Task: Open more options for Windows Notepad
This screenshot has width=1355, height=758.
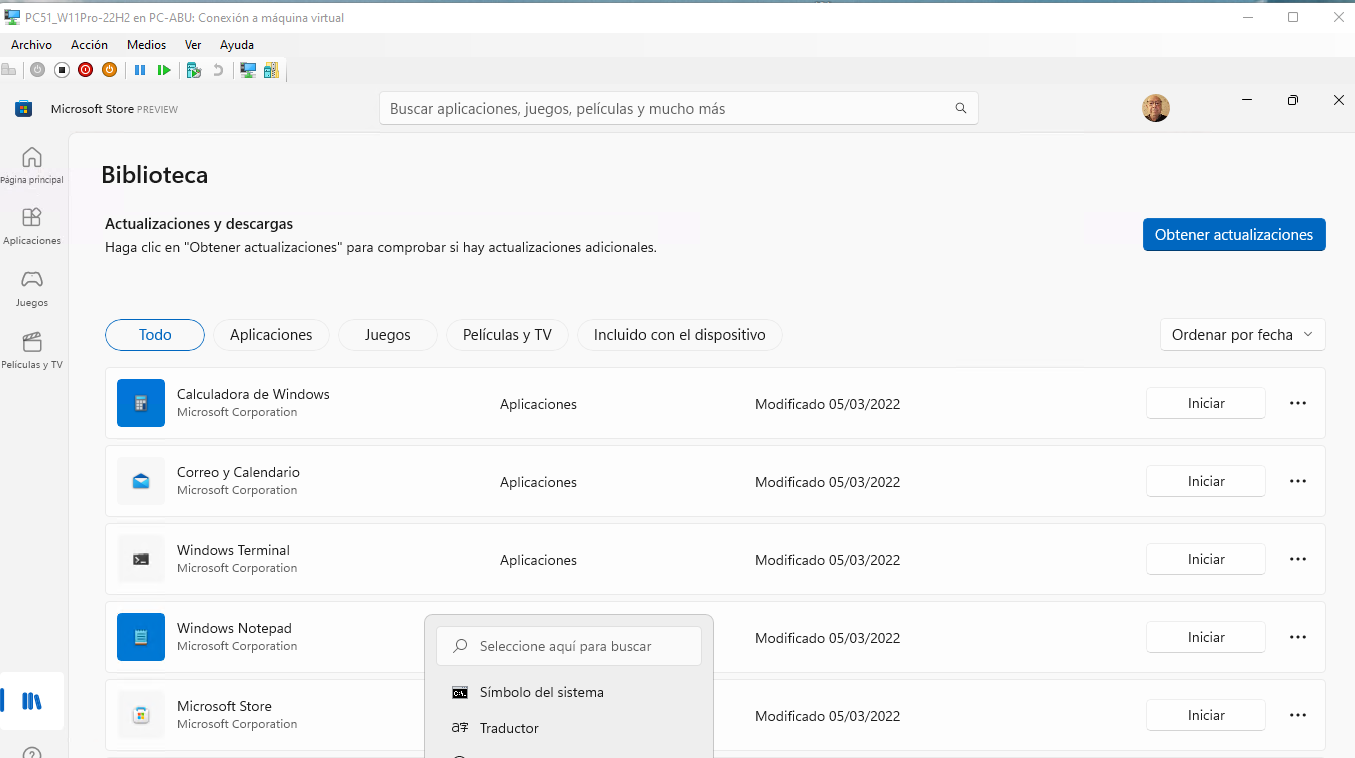Action: click(1298, 637)
